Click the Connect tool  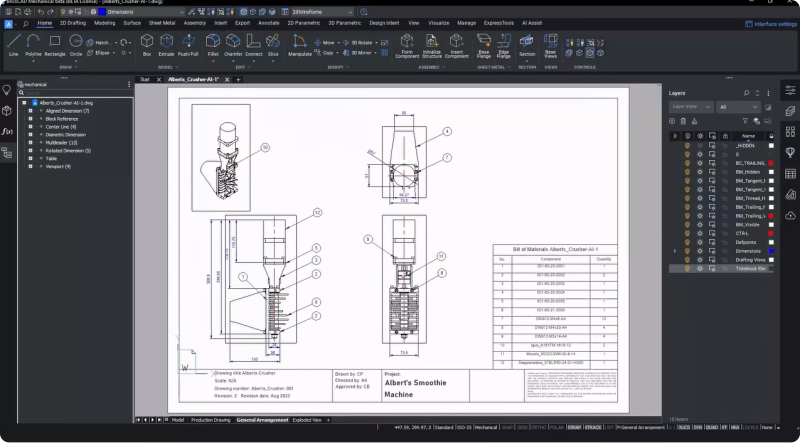coord(254,44)
